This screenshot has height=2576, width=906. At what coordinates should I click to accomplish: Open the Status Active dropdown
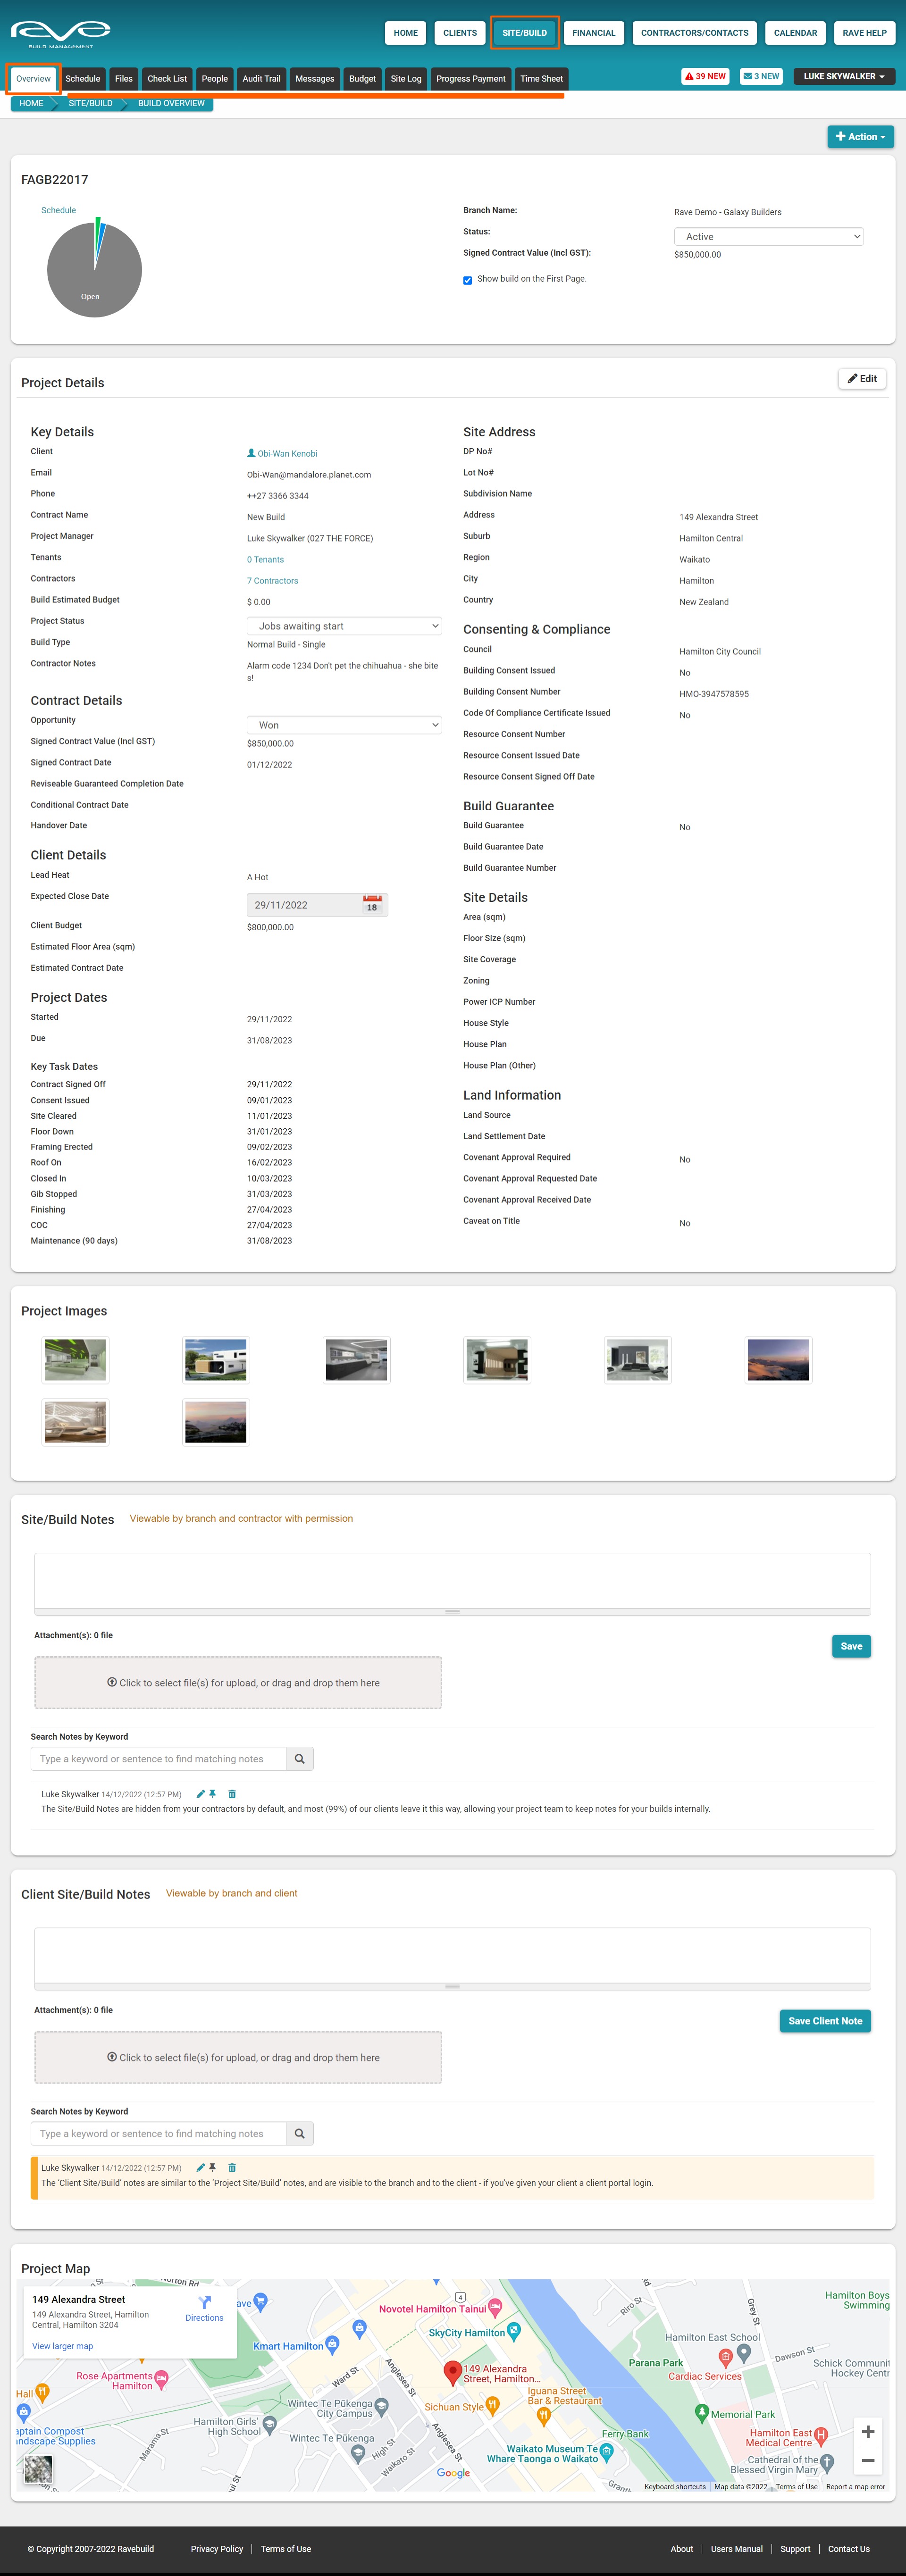coord(768,237)
